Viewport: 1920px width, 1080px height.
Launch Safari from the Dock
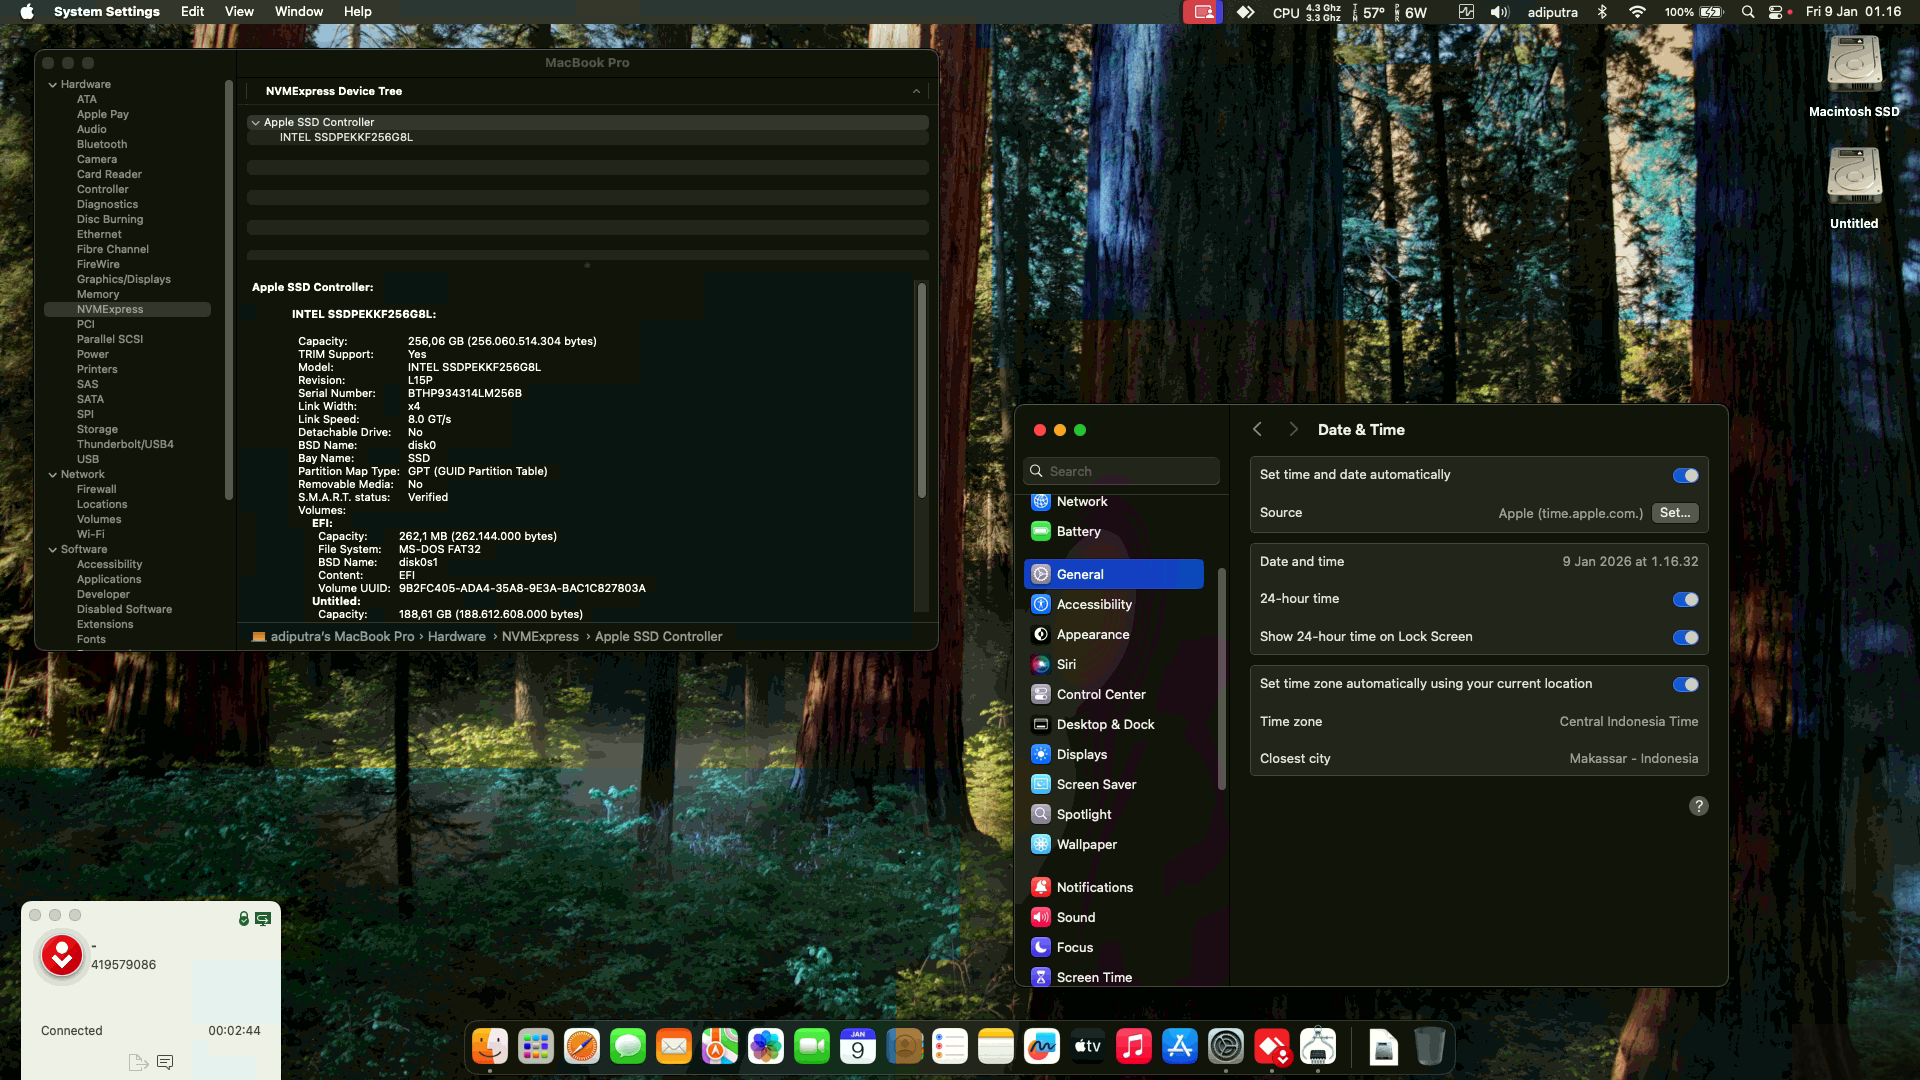pos(581,1047)
